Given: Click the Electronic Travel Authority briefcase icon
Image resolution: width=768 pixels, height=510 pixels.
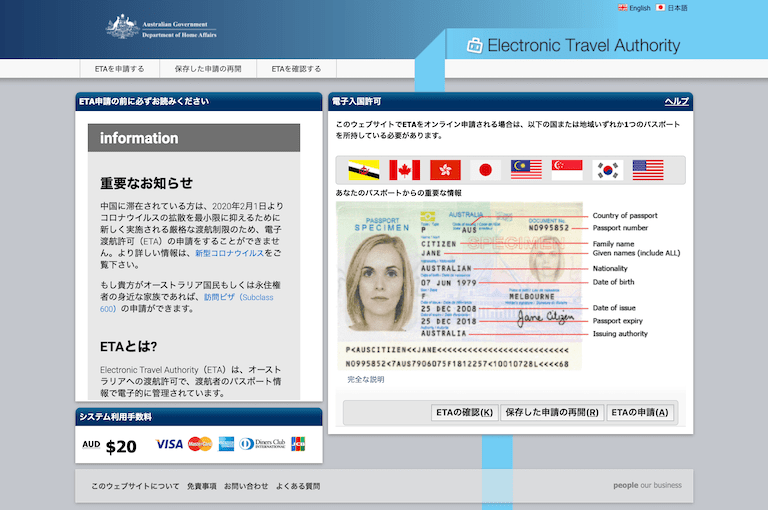Looking at the screenshot, I should click(x=474, y=46).
